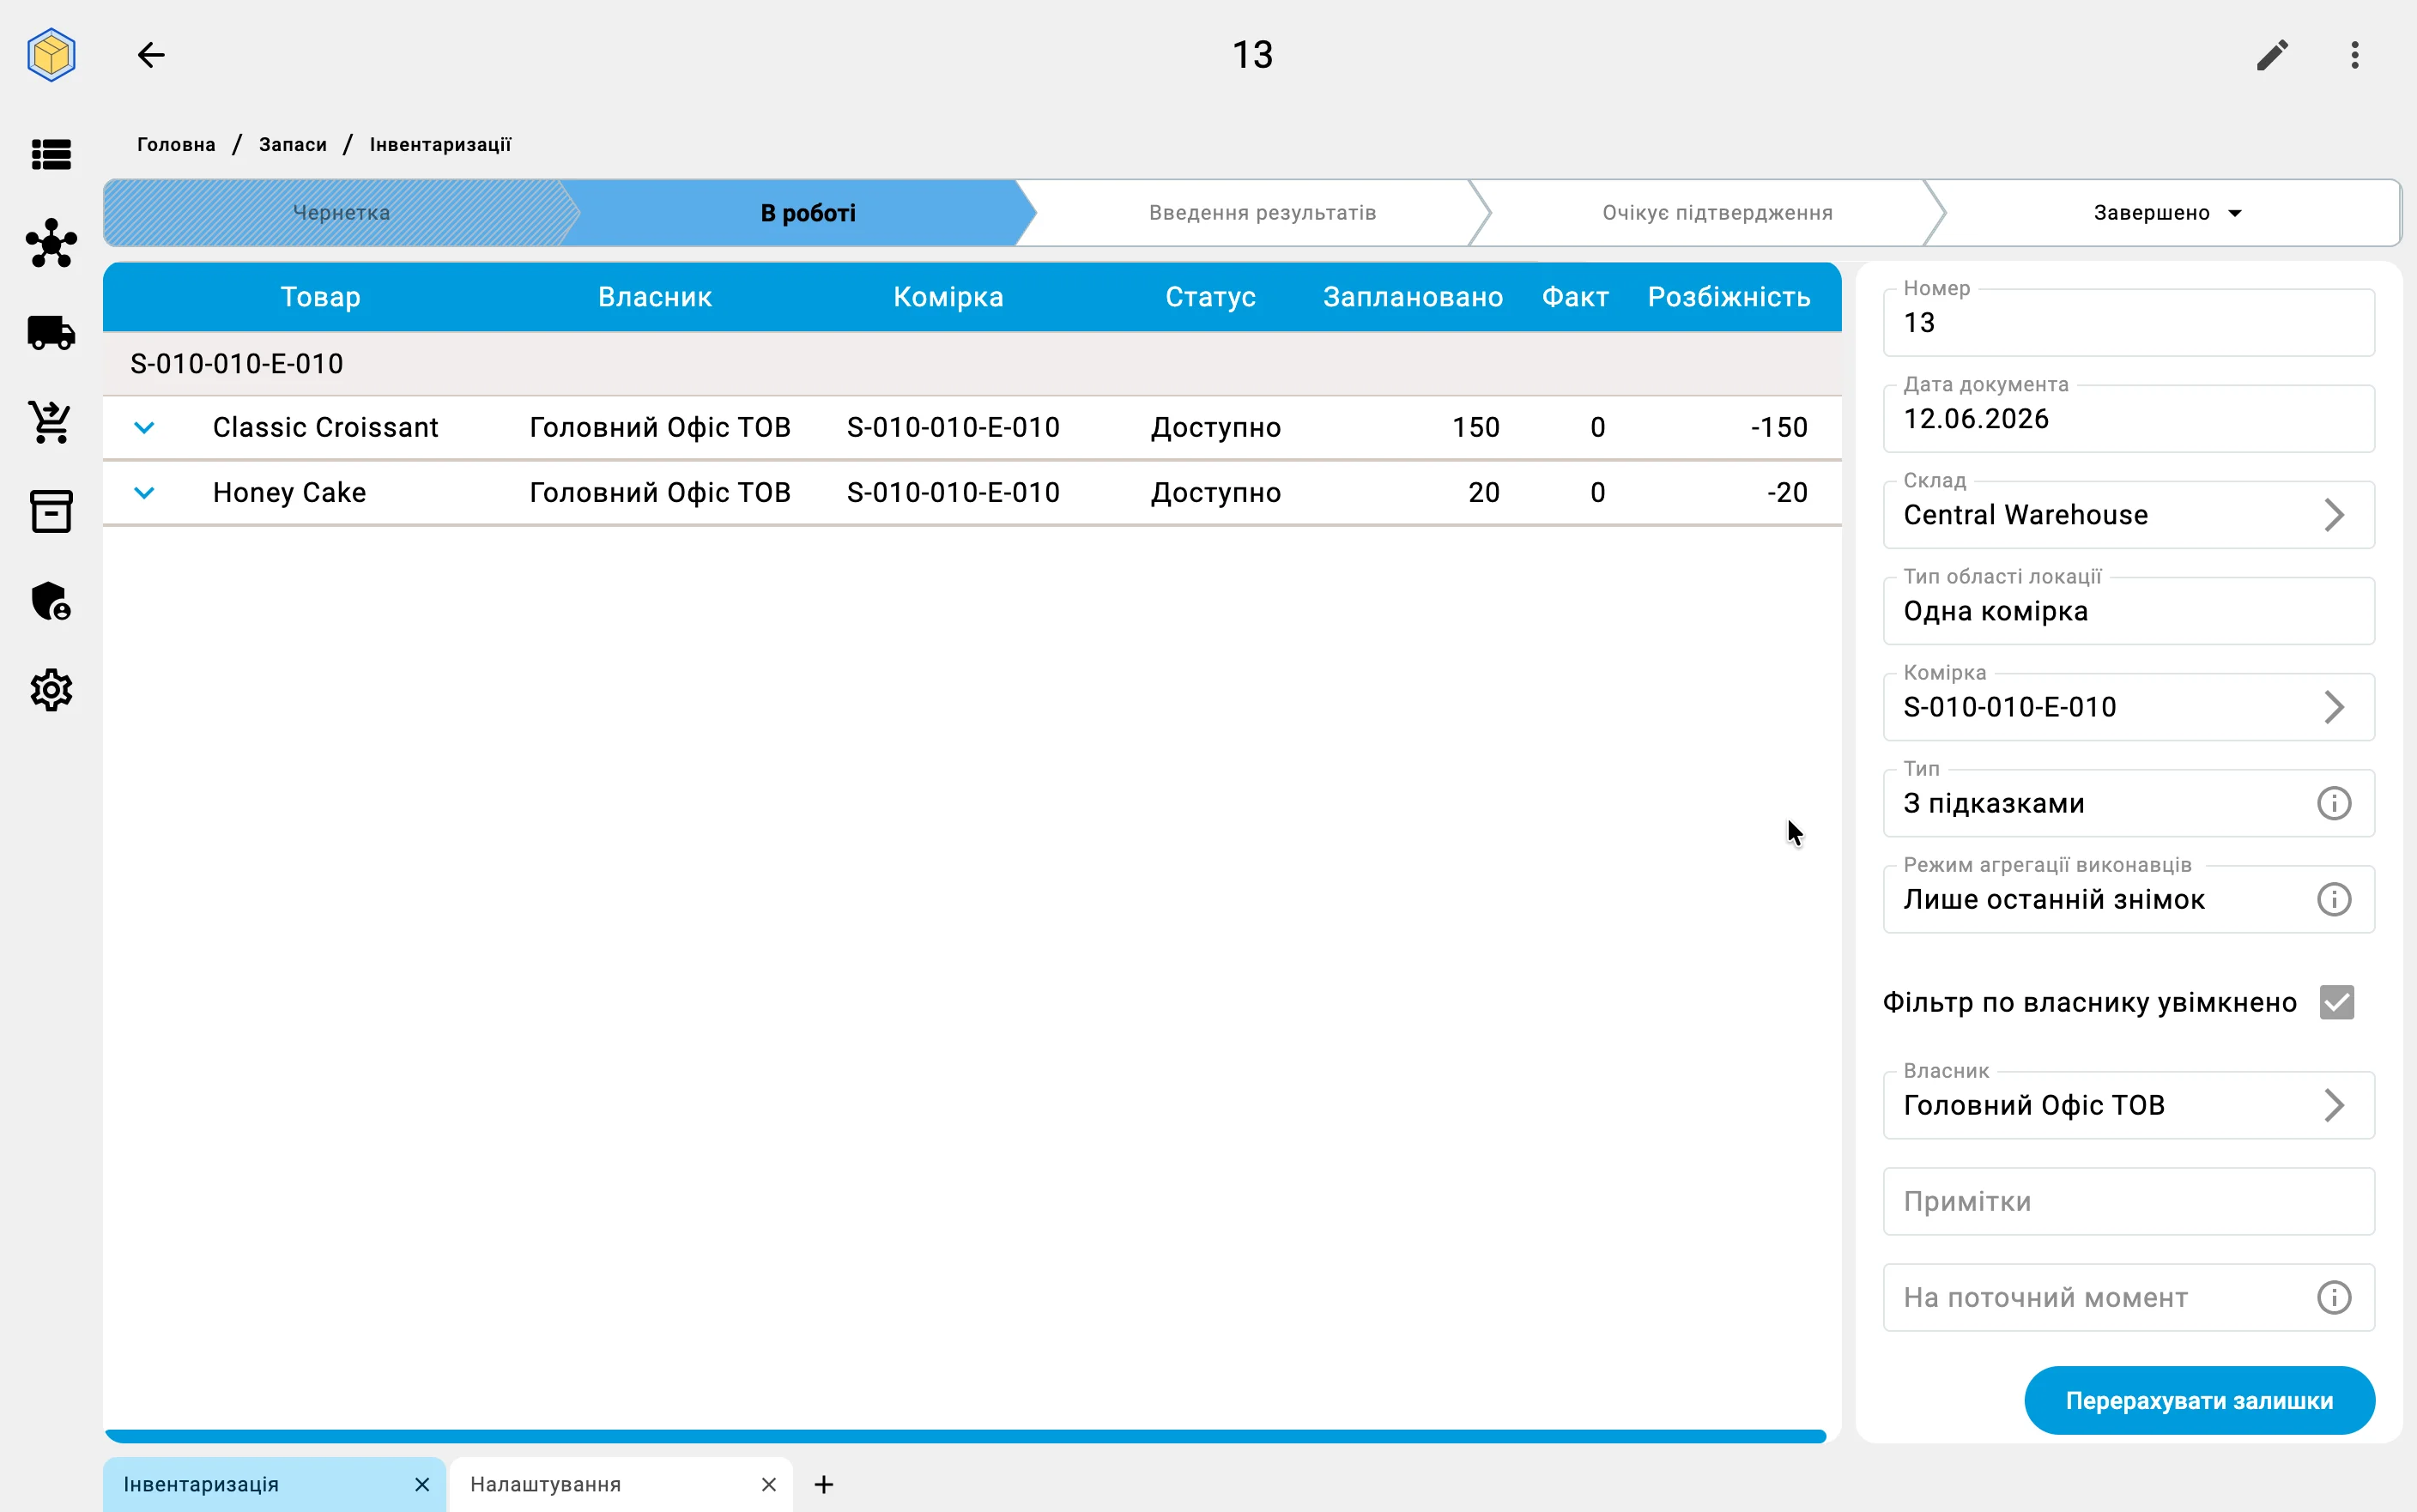Click the back arrow icon

(x=151, y=55)
